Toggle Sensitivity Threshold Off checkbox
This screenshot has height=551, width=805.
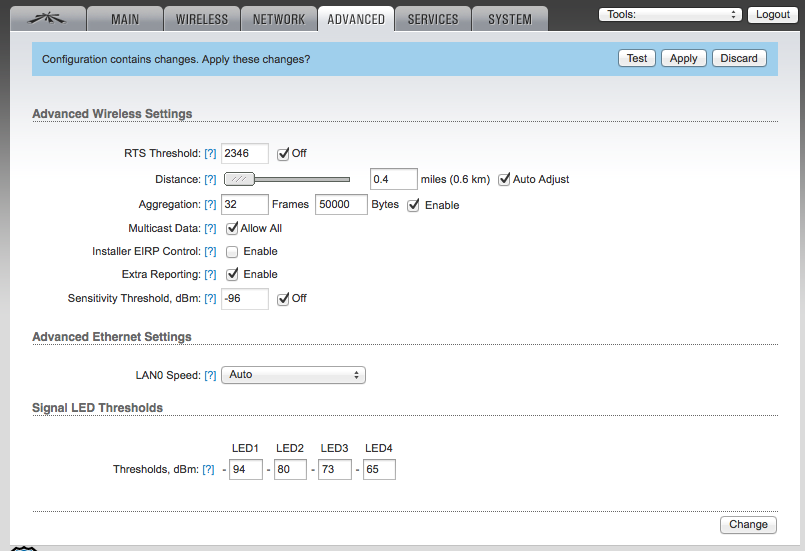coord(283,299)
